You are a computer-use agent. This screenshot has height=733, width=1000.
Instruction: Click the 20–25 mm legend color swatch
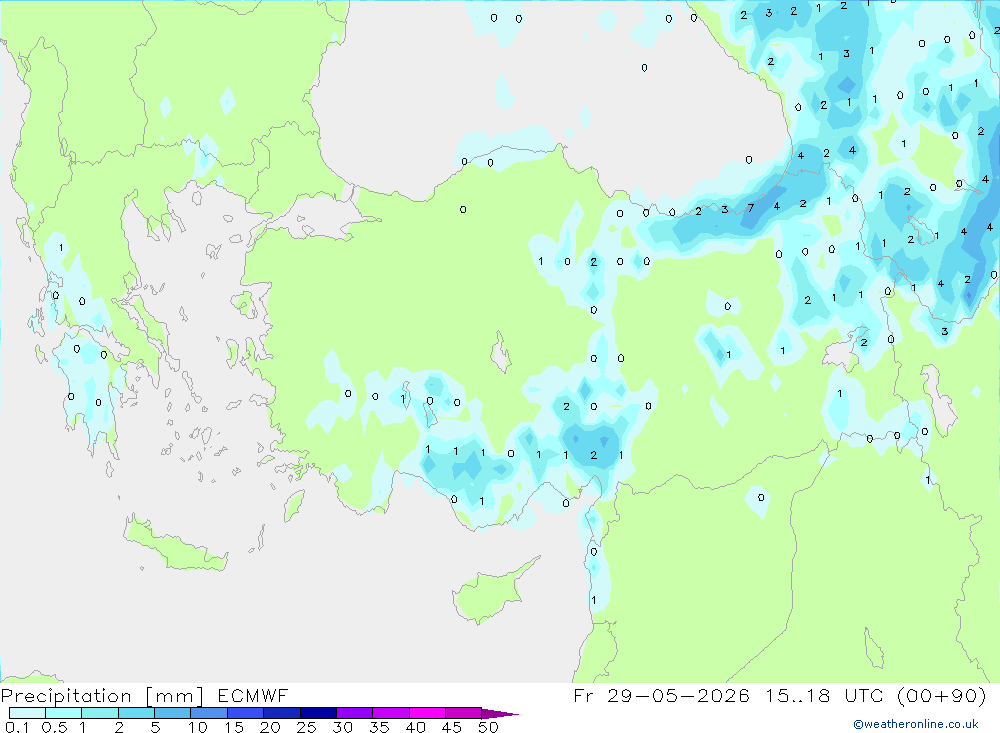[x=282, y=713]
